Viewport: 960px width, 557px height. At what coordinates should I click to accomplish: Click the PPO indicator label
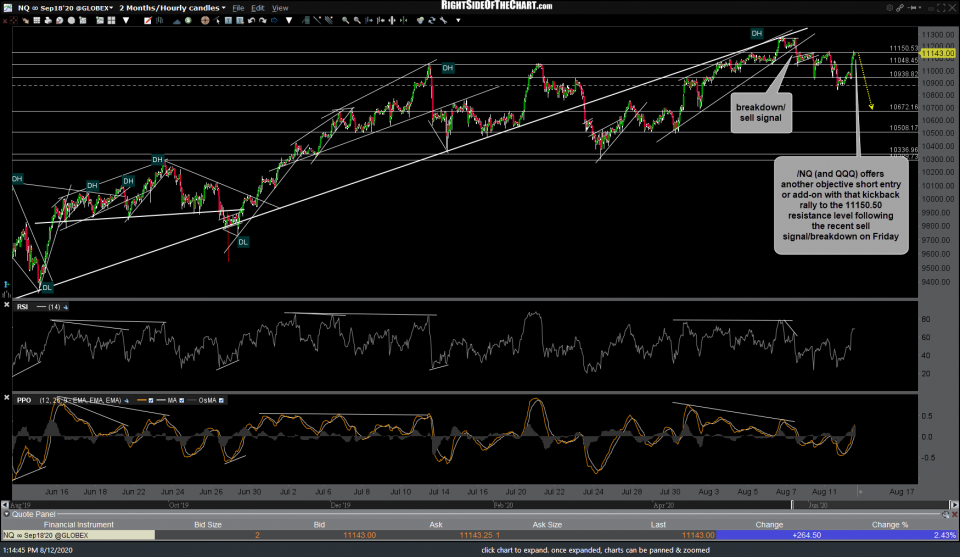(x=24, y=400)
